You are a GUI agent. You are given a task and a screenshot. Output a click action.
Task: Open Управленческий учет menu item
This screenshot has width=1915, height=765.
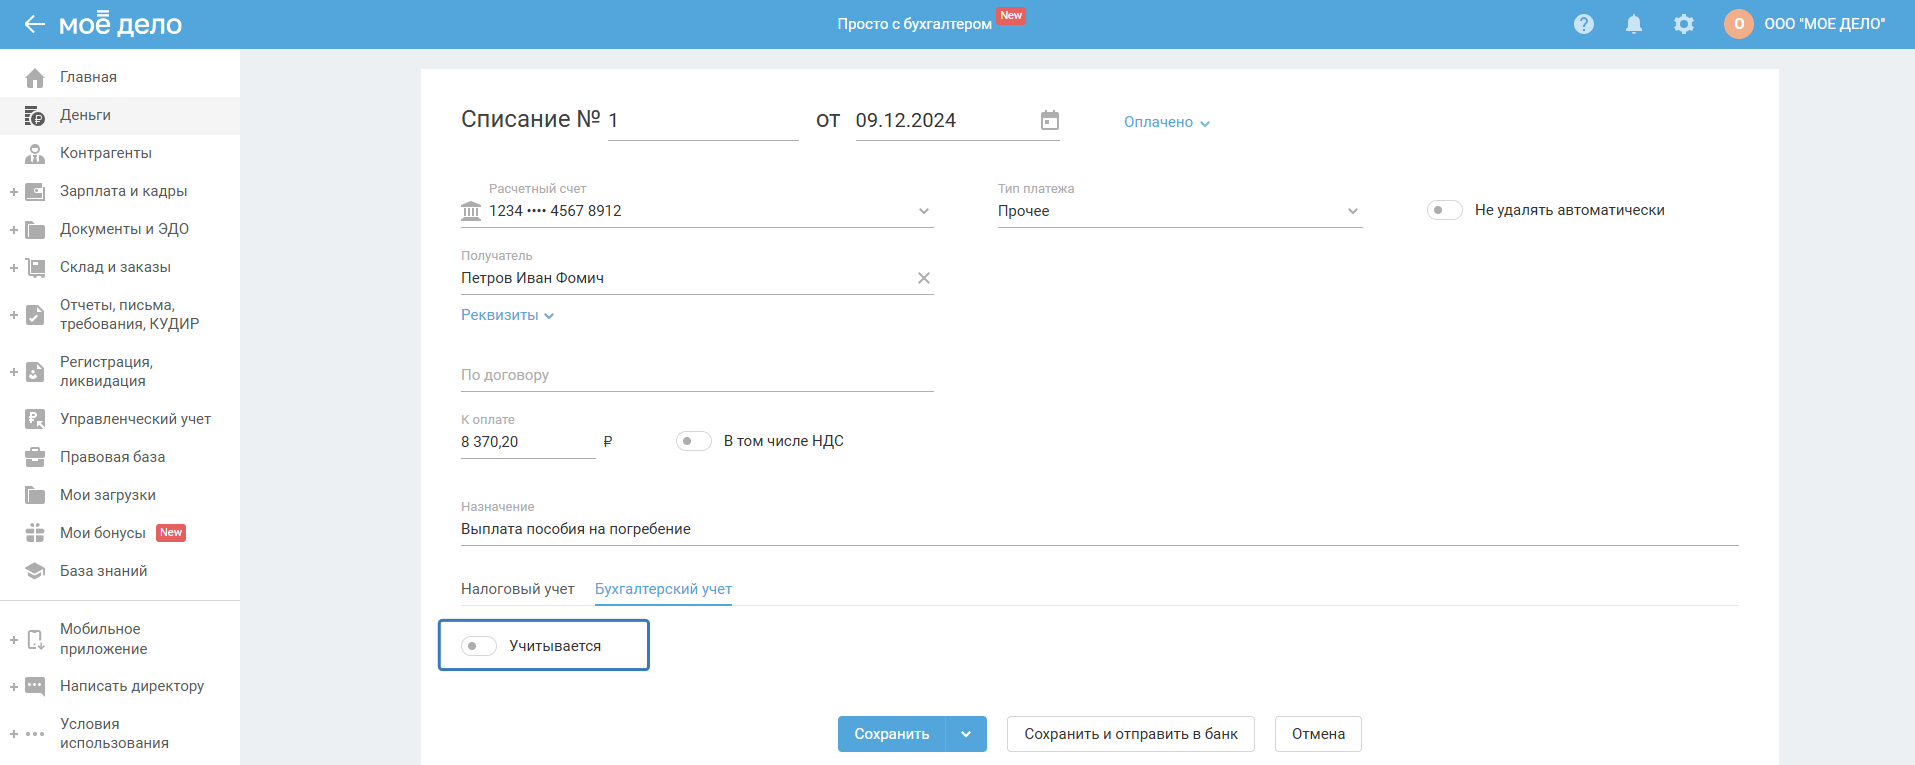click(x=135, y=419)
